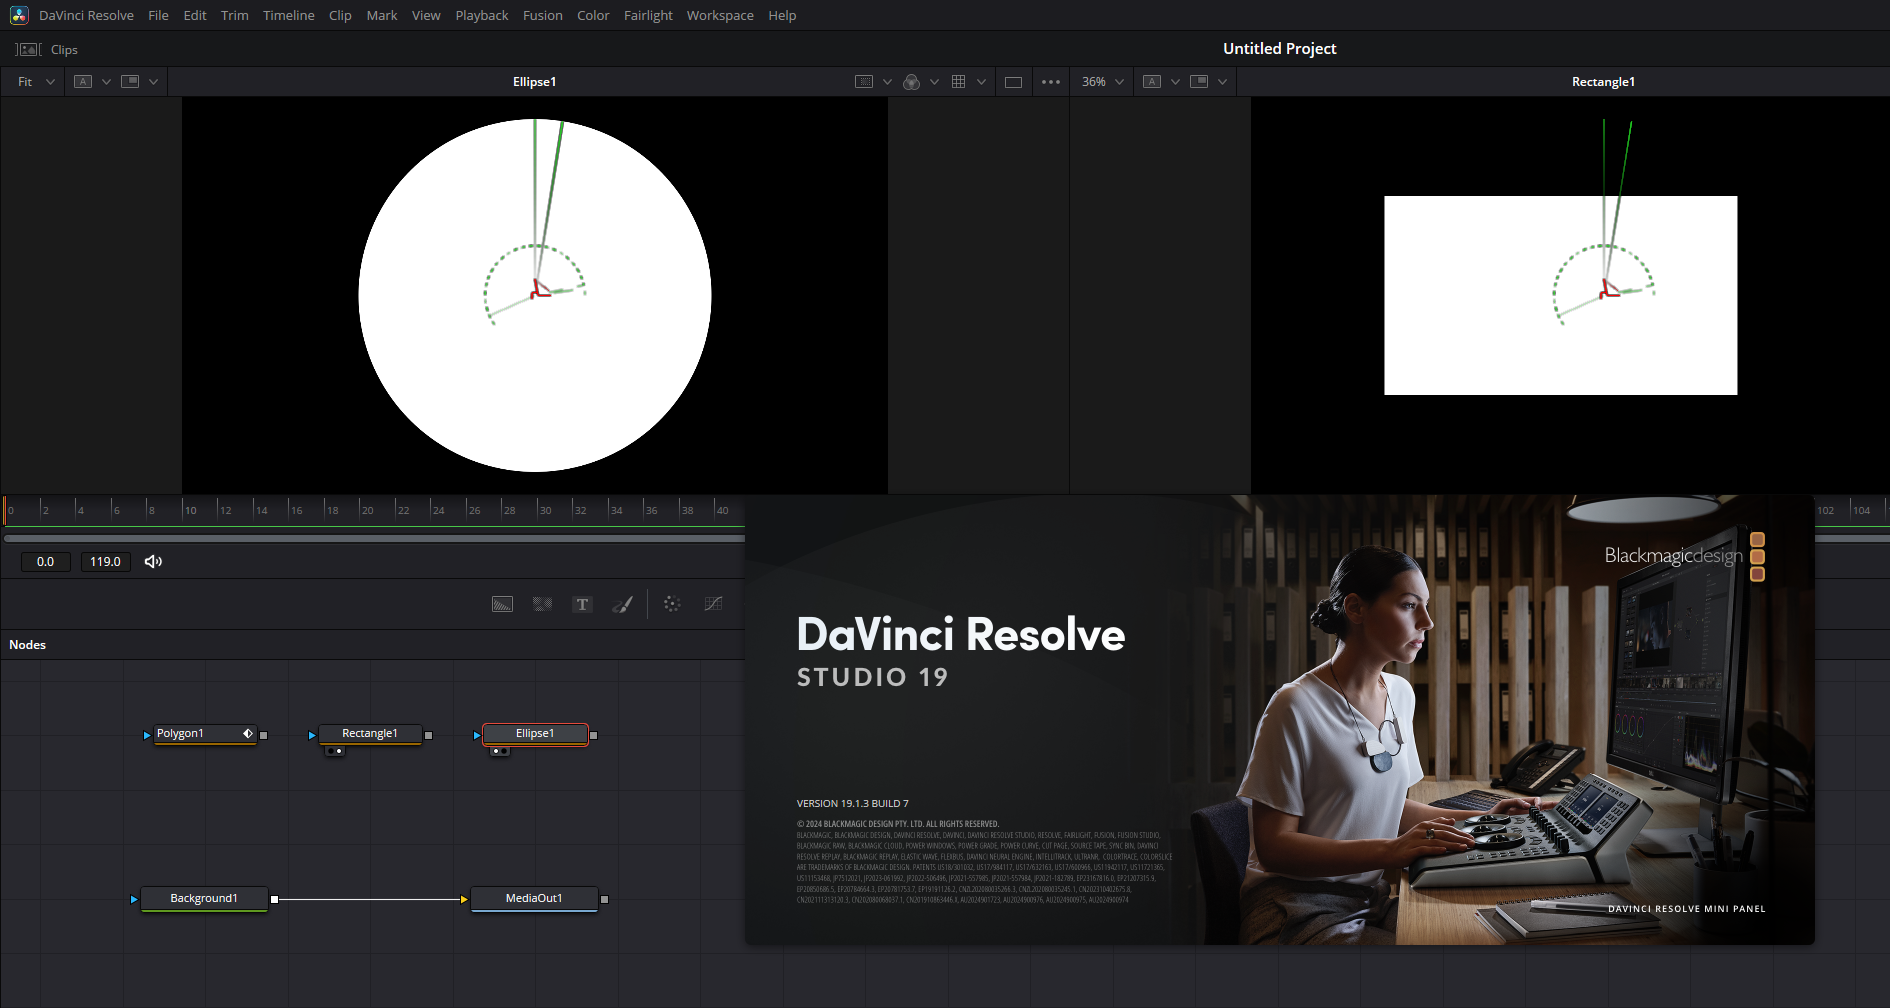1890x1008 pixels.
Task: Select the Text+ tool icon
Action: coord(582,604)
